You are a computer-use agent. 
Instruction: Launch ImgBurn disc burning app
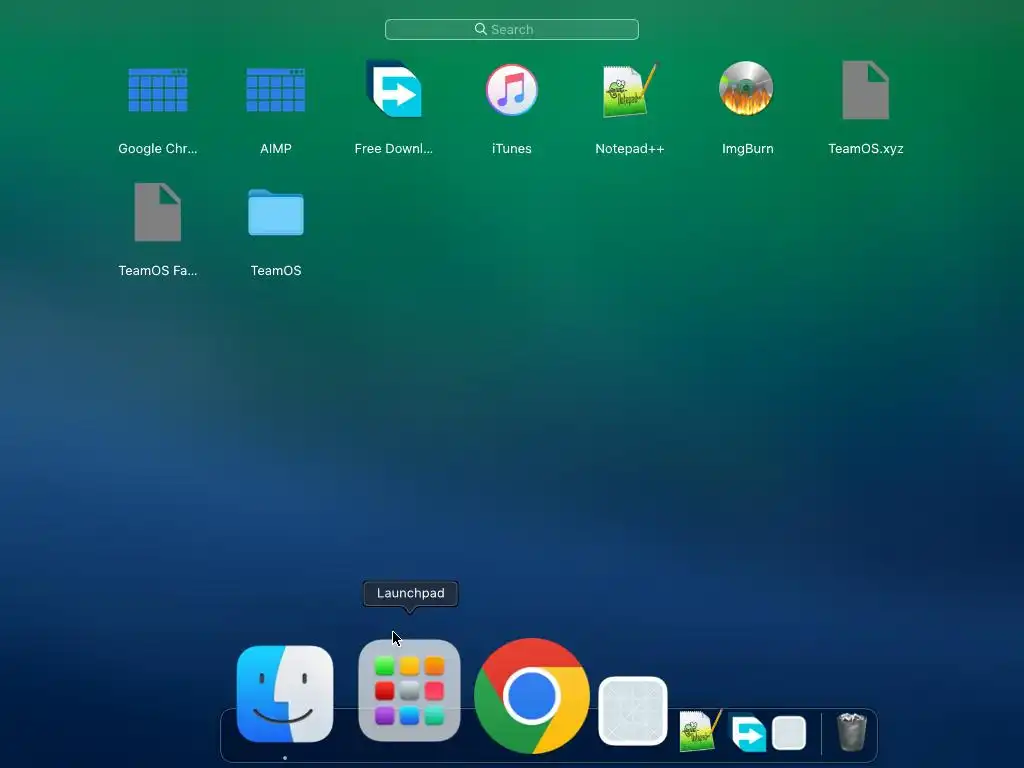(746, 88)
